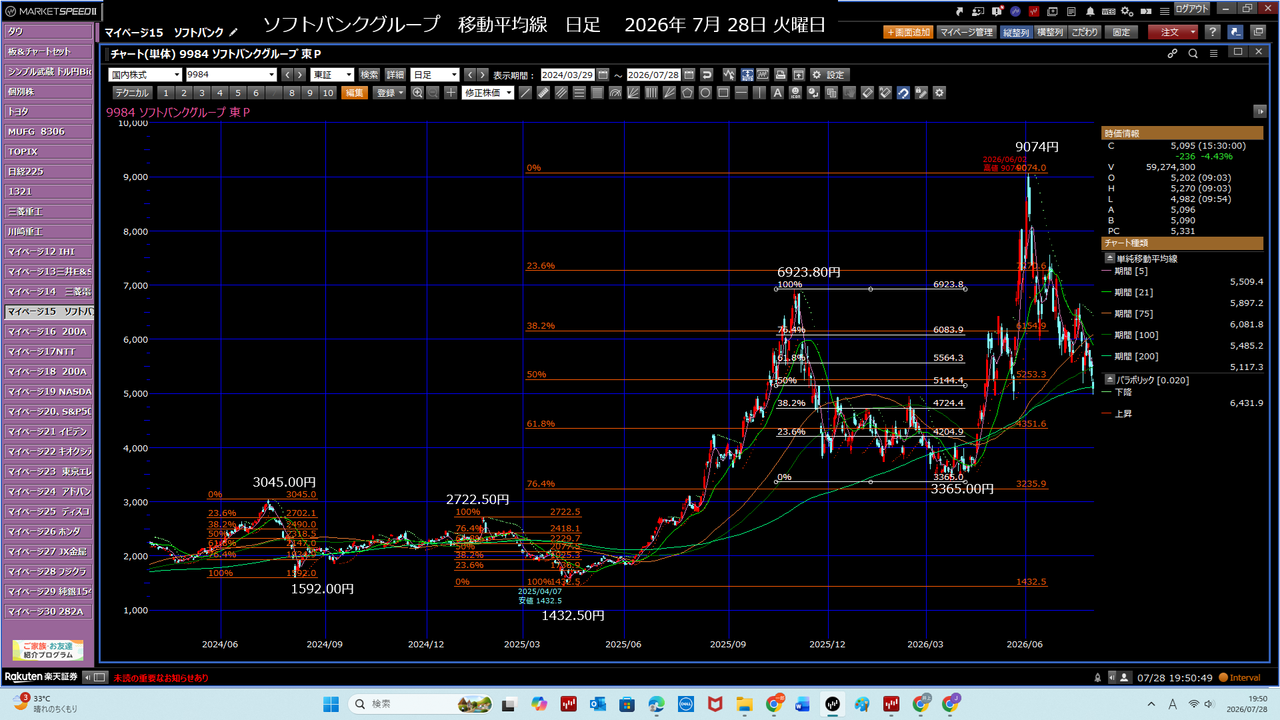Viewport: 1280px width, 720px height.
Task: Choose the vertical line drawing tool
Action: [759, 93]
